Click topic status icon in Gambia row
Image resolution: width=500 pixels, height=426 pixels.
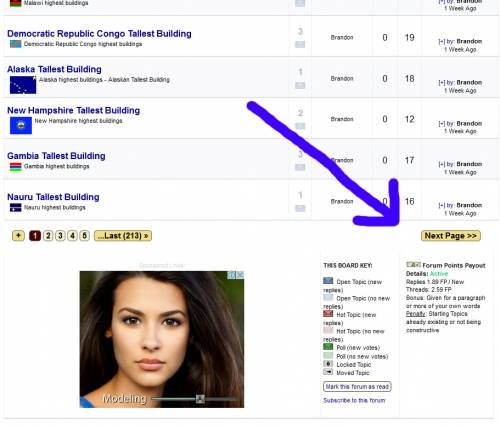point(300,167)
